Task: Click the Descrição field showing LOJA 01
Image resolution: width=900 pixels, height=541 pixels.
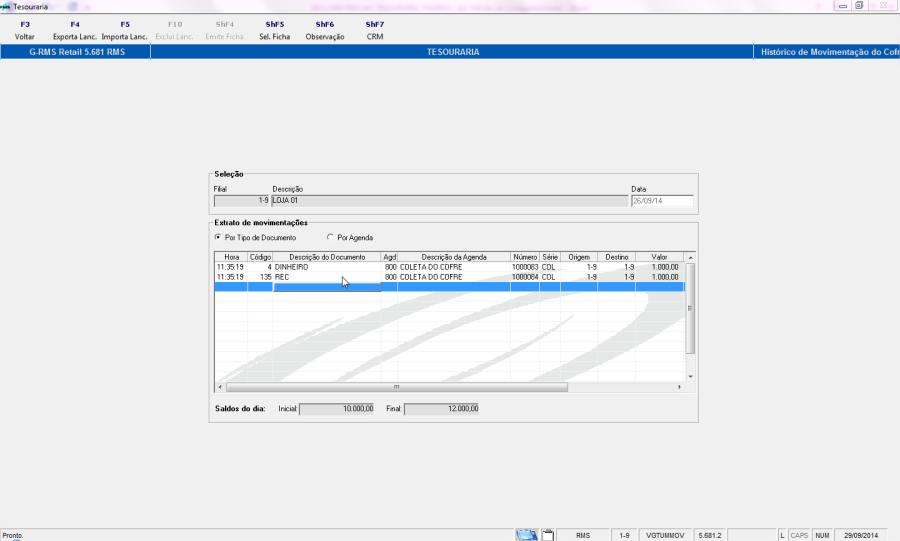Action: [x=450, y=201]
